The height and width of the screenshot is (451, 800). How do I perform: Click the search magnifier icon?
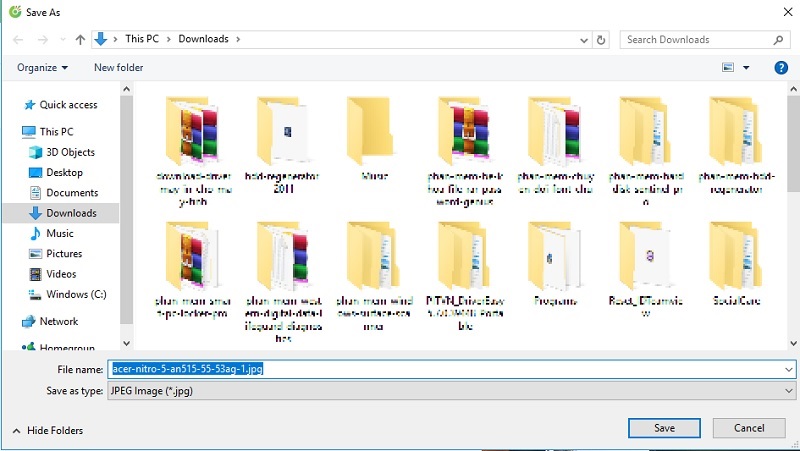(x=777, y=40)
